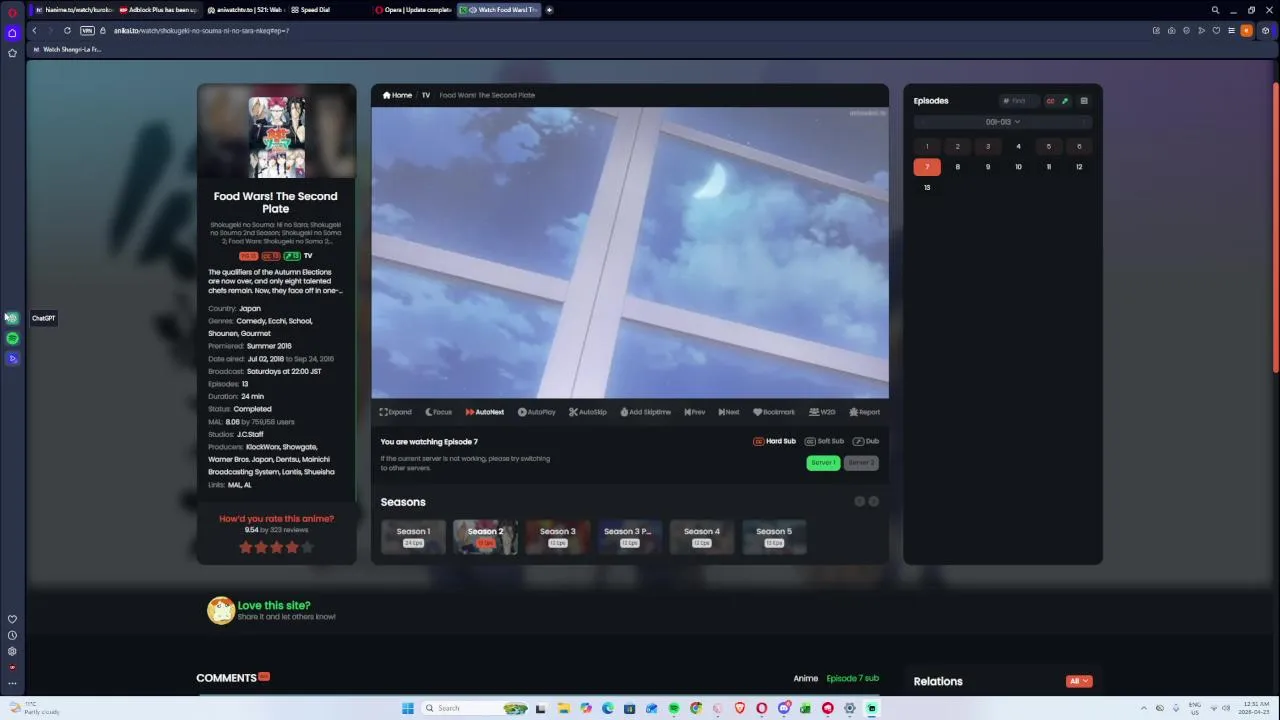Open Watch Shangri-La bookmark
Viewport: 1280px width, 720px height.
pyautogui.click(x=67, y=49)
